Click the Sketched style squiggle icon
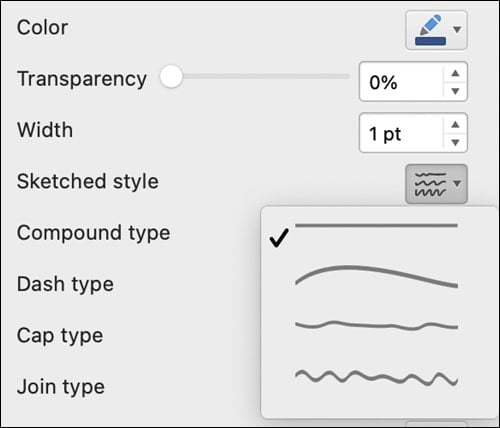The height and width of the screenshot is (428, 500). [430, 184]
